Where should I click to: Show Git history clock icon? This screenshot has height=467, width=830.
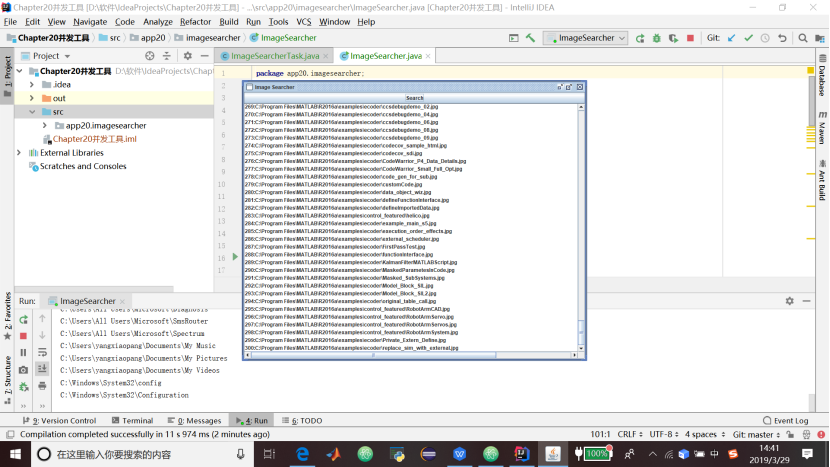click(x=765, y=38)
